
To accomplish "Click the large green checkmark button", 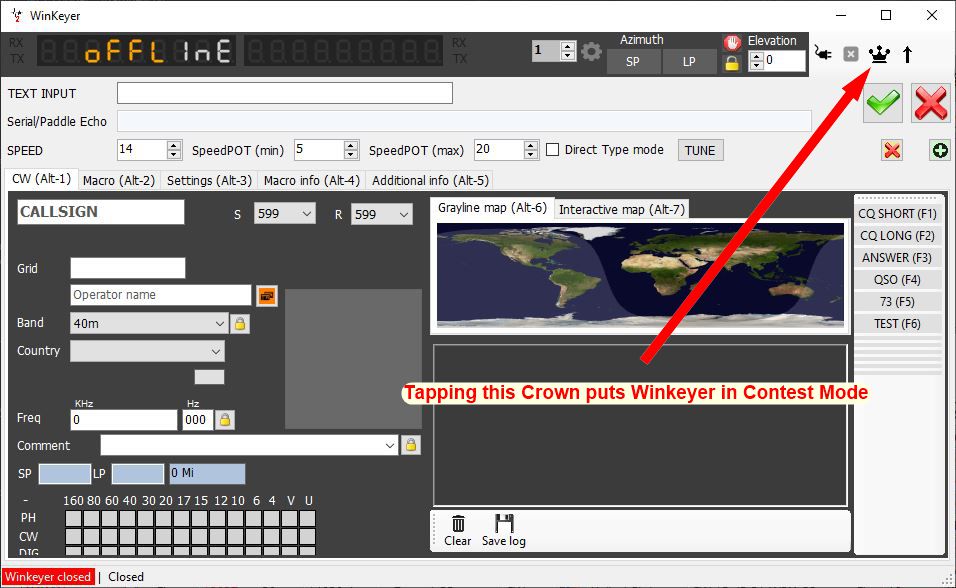I will click(x=883, y=102).
